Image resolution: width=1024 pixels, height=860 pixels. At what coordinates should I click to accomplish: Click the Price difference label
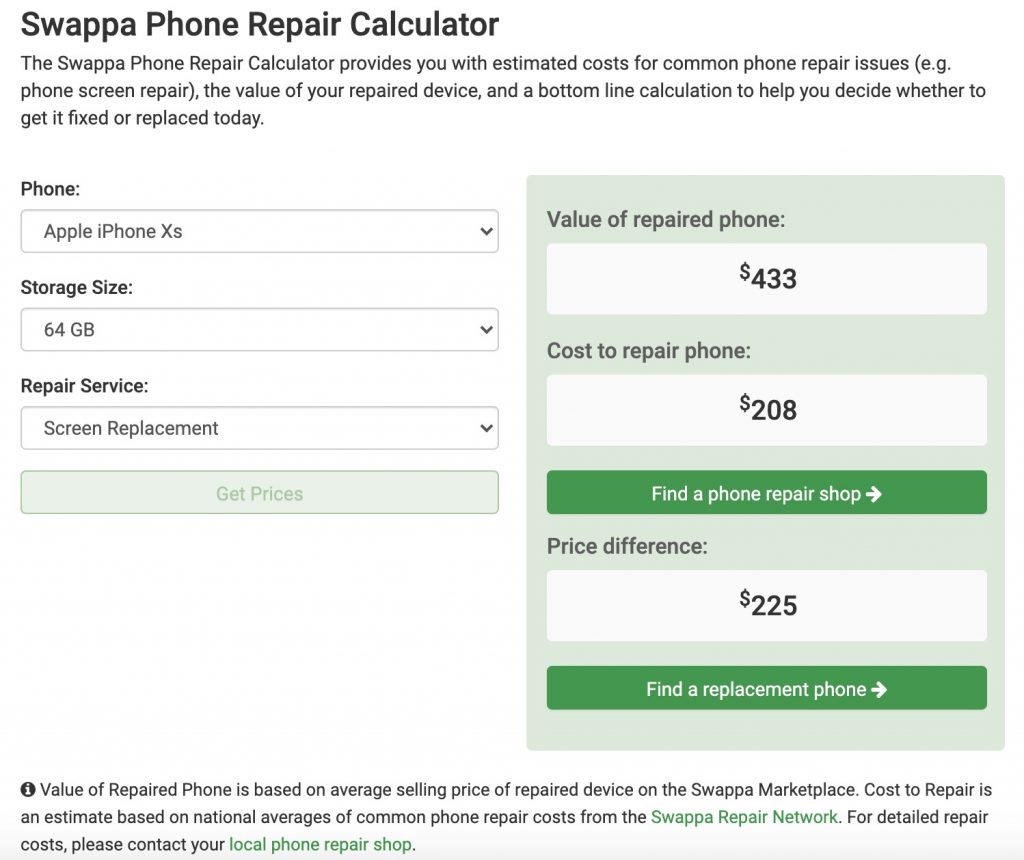(627, 546)
